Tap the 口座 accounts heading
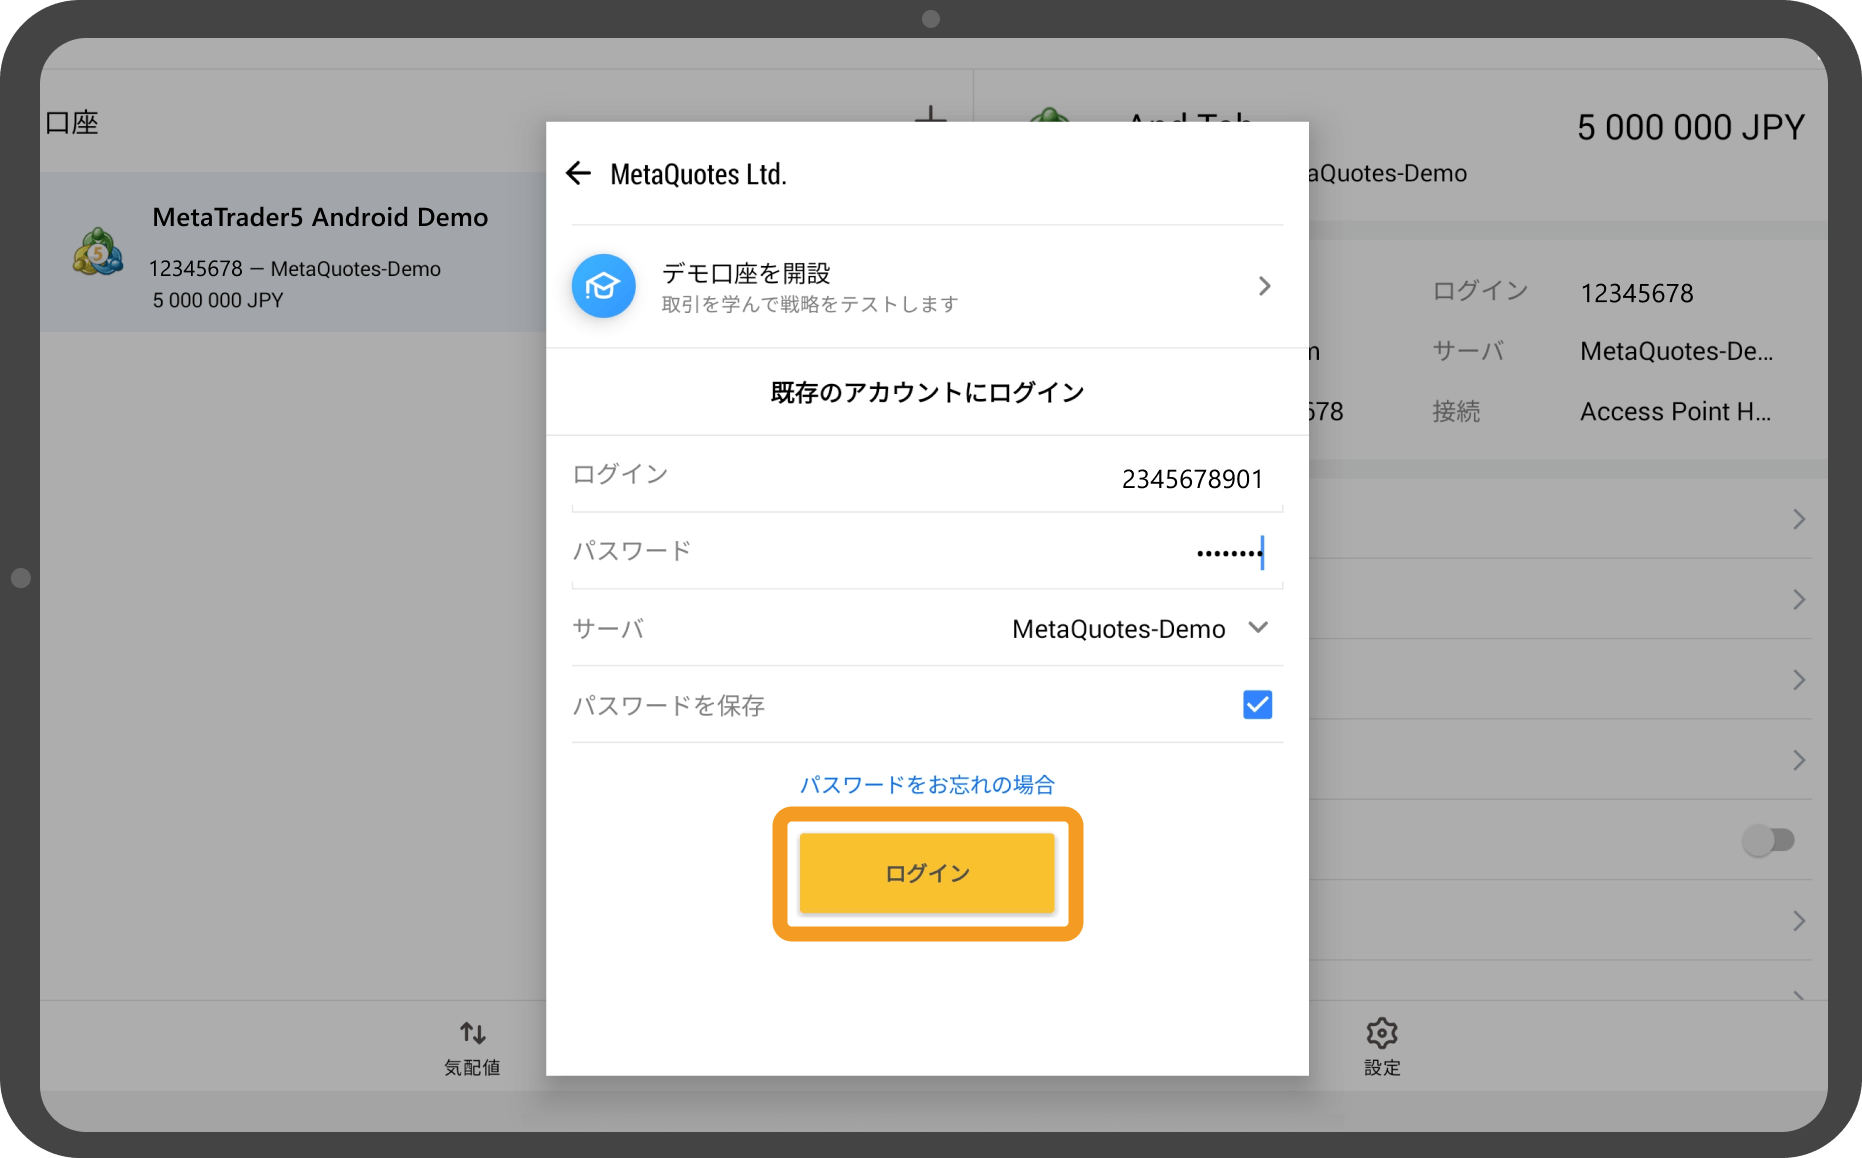Viewport: 1862px width, 1158px height. pyautogui.click(x=72, y=123)
